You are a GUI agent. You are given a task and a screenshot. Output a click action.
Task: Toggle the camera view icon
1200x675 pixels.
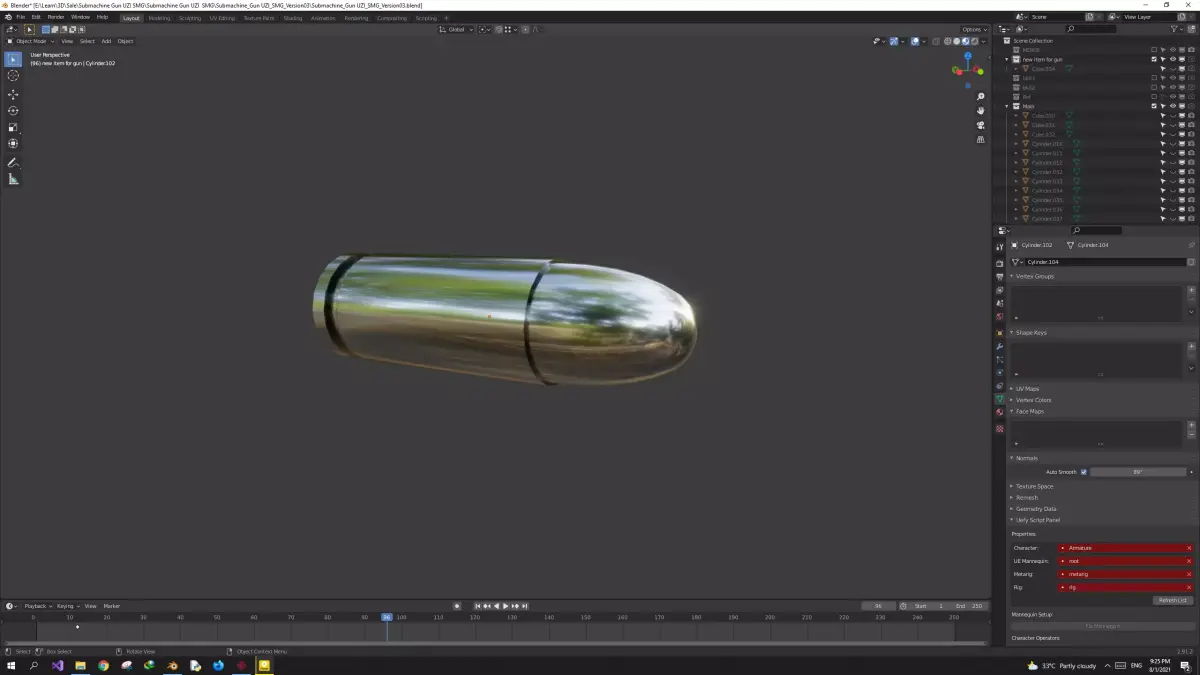click(x=981, y=125)
